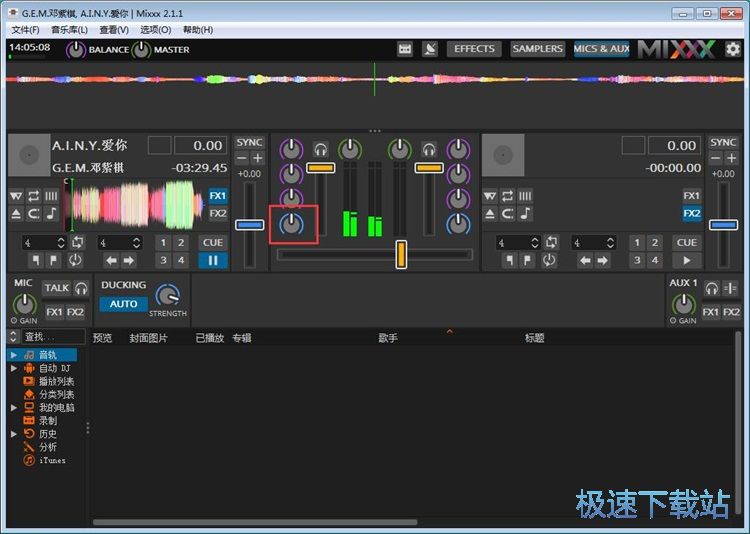The width and height of the screenshot is (750, 534).
Task: Toggle left deck headphone pre-listen
Action: point(321,149)
